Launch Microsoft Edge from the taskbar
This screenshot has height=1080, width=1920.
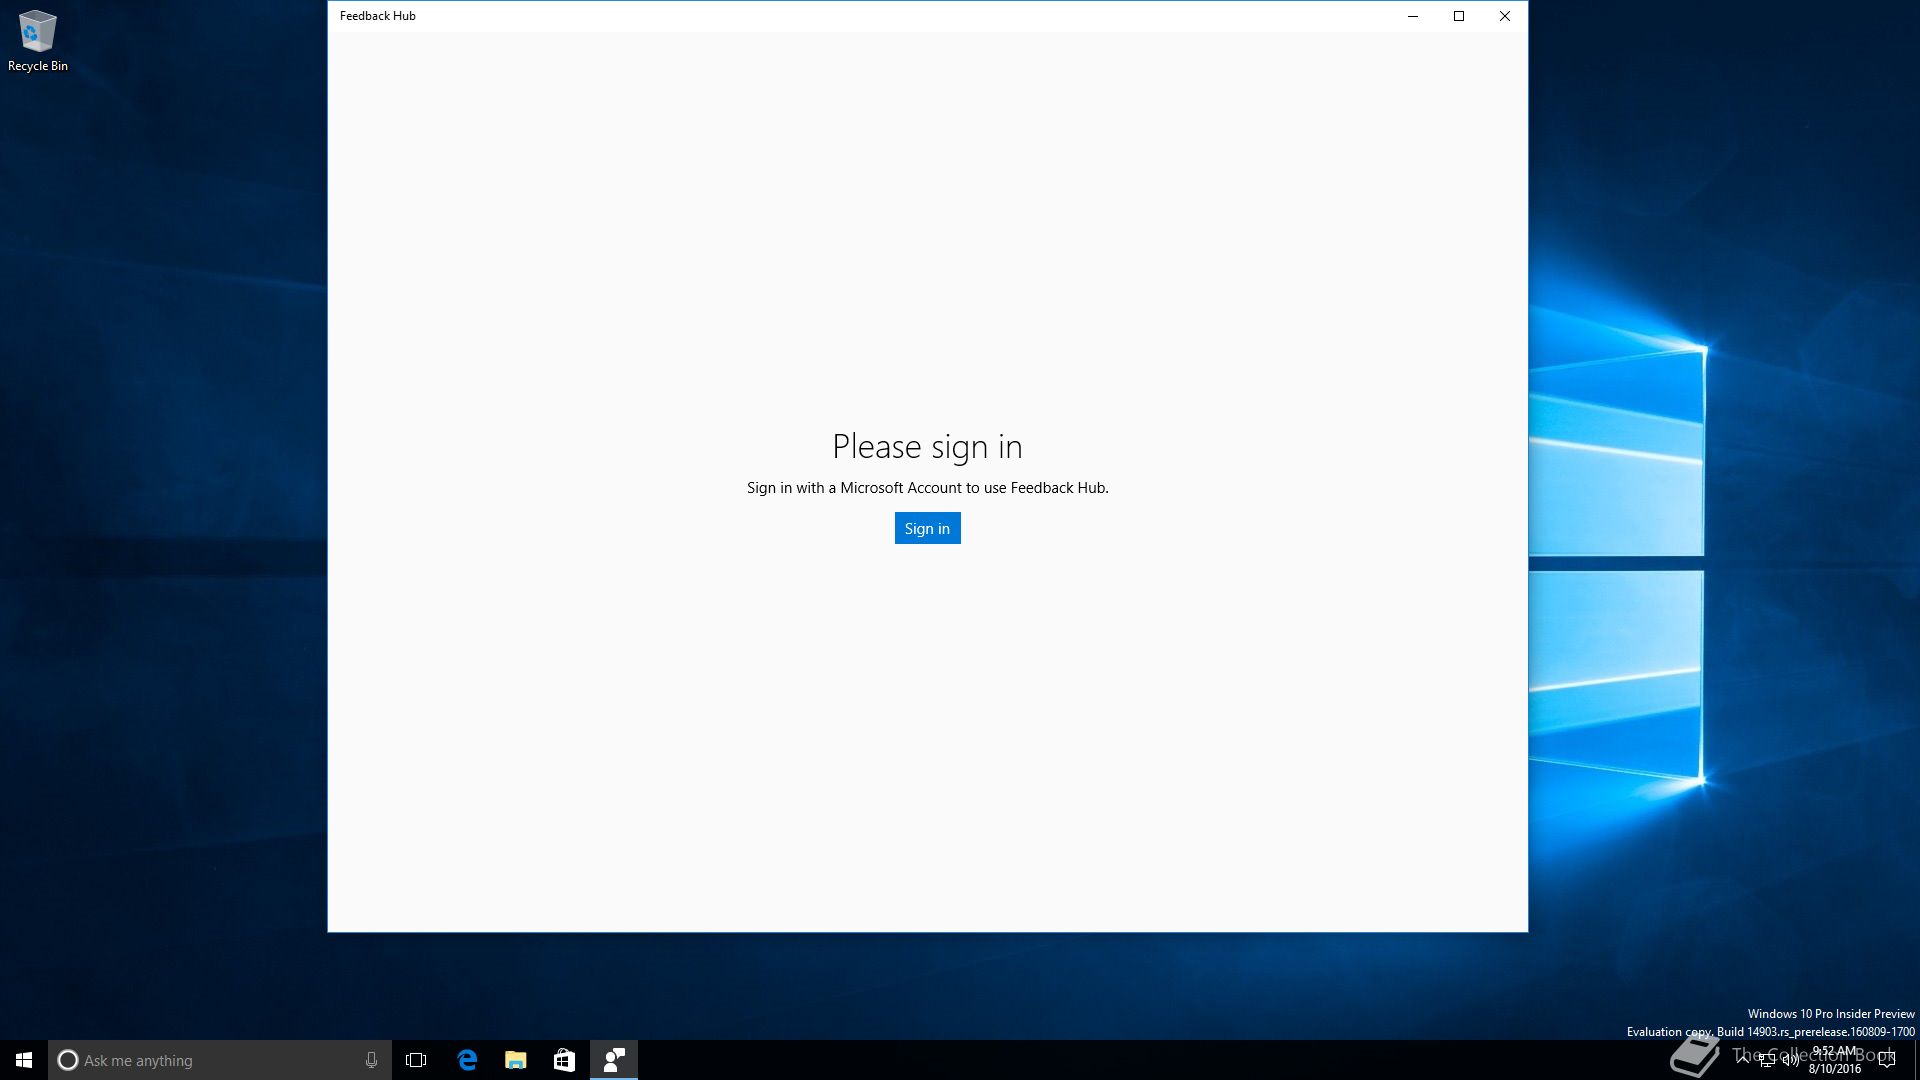(x=467, y=1060)
